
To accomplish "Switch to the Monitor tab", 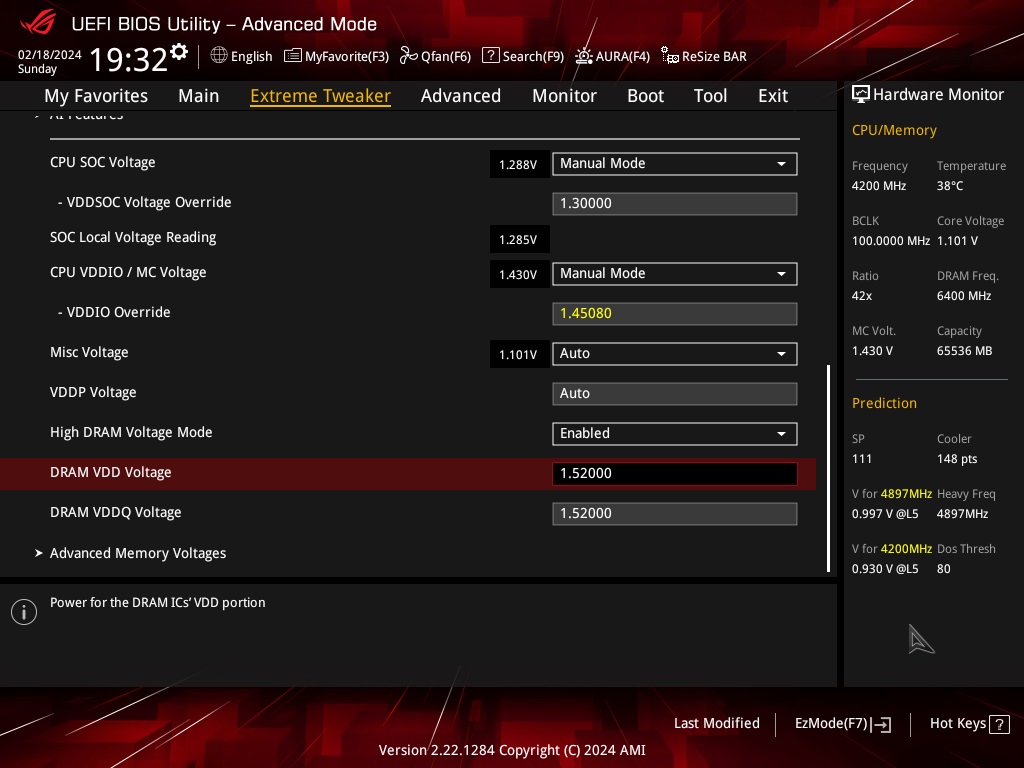I will coord(564,95).
